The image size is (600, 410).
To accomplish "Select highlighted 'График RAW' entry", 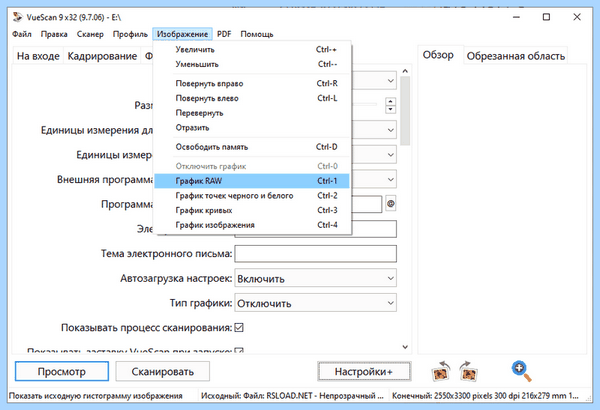I will [x=252, y=181].
